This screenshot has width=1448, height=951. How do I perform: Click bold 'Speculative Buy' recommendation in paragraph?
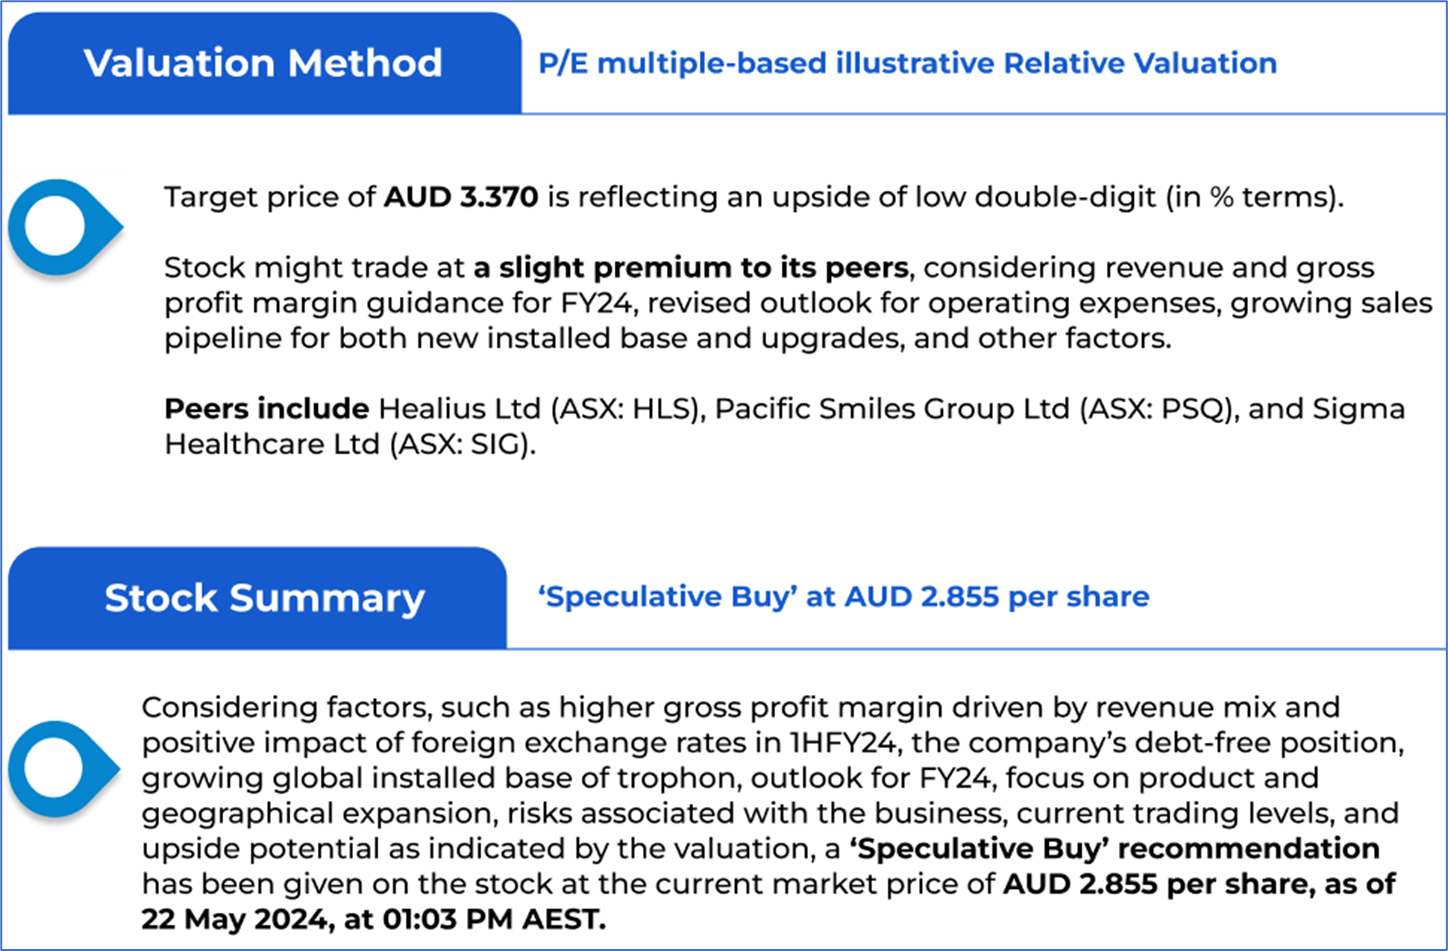tap(1114, 849)
